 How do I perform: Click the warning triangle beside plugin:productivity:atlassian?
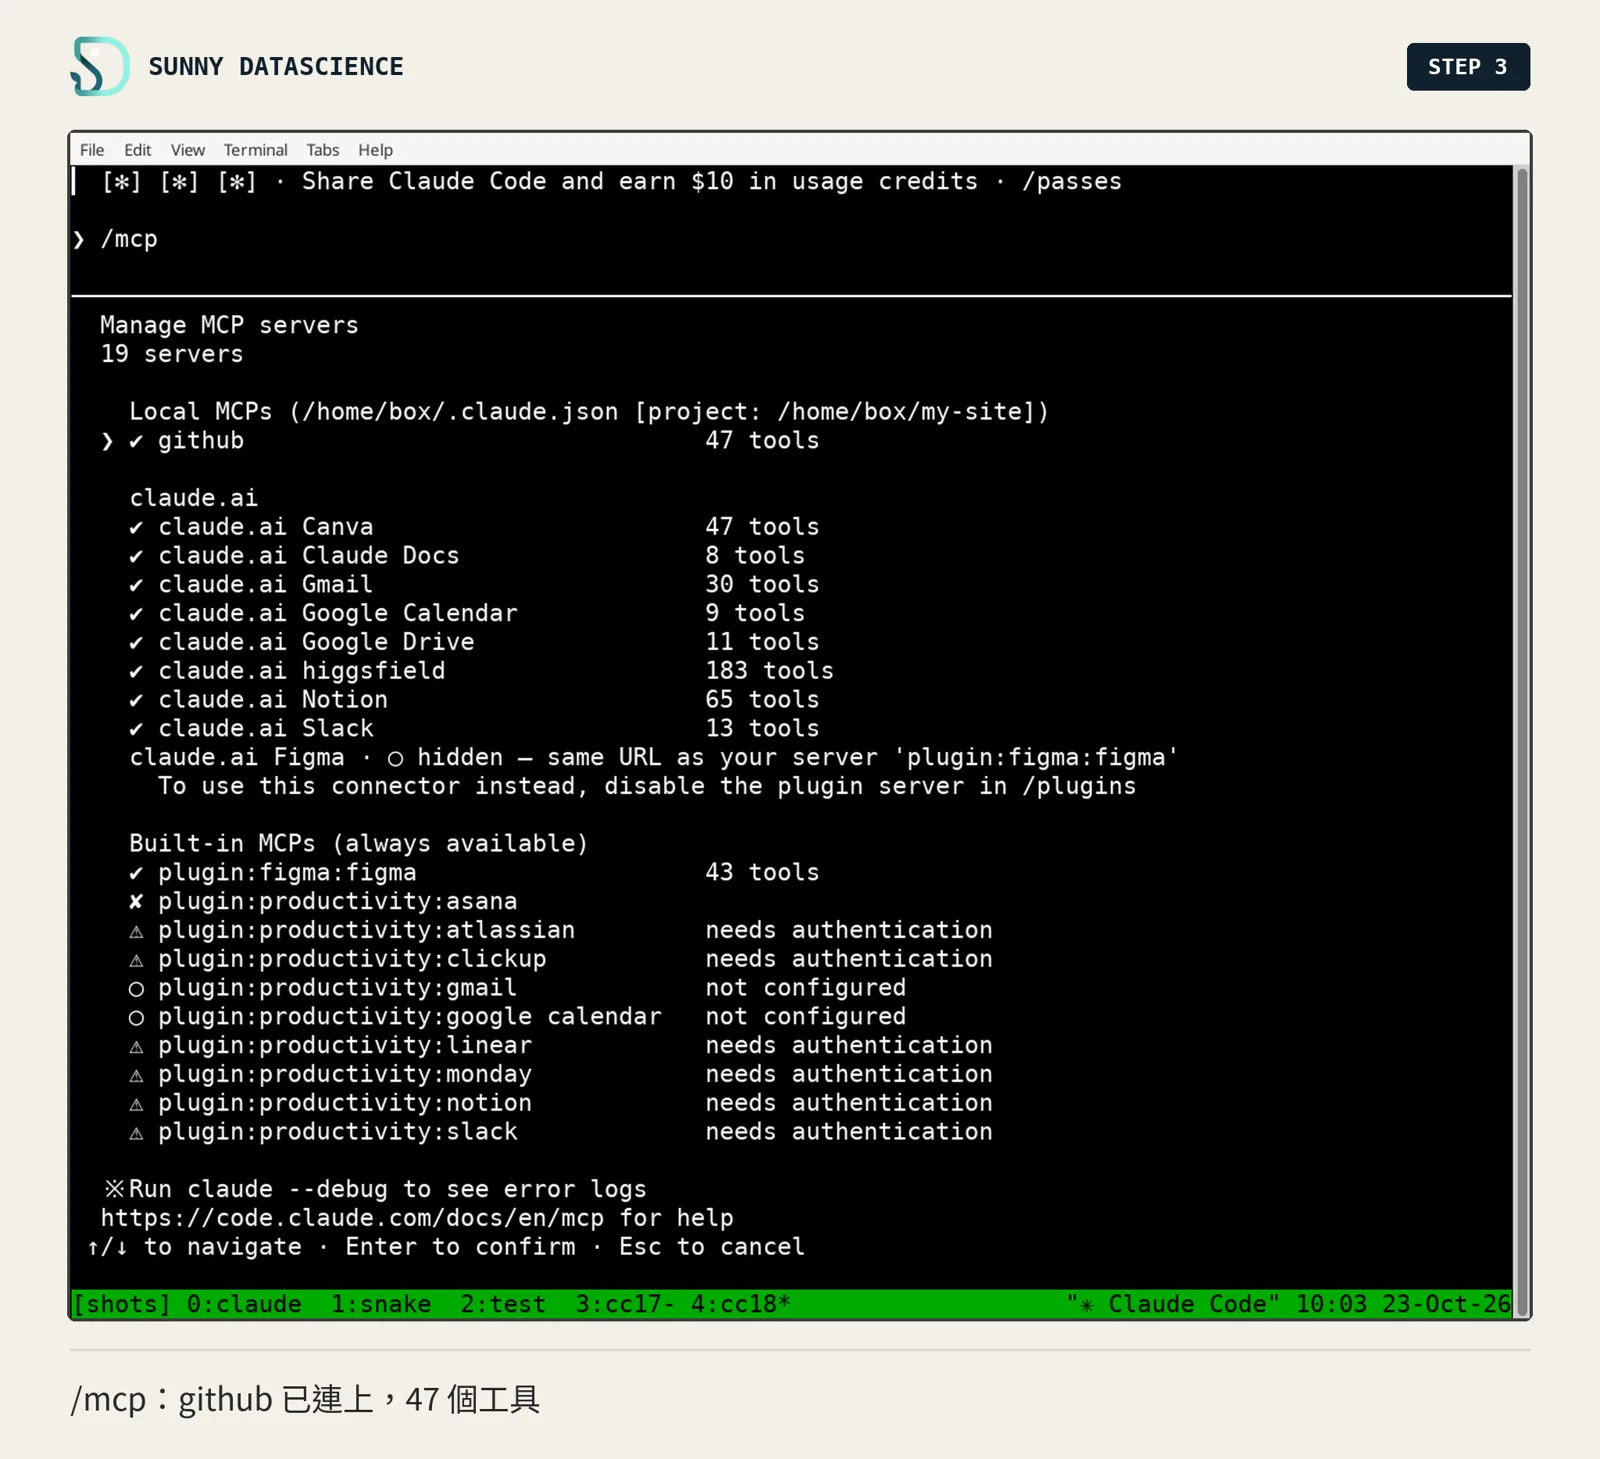pos(136,931)
